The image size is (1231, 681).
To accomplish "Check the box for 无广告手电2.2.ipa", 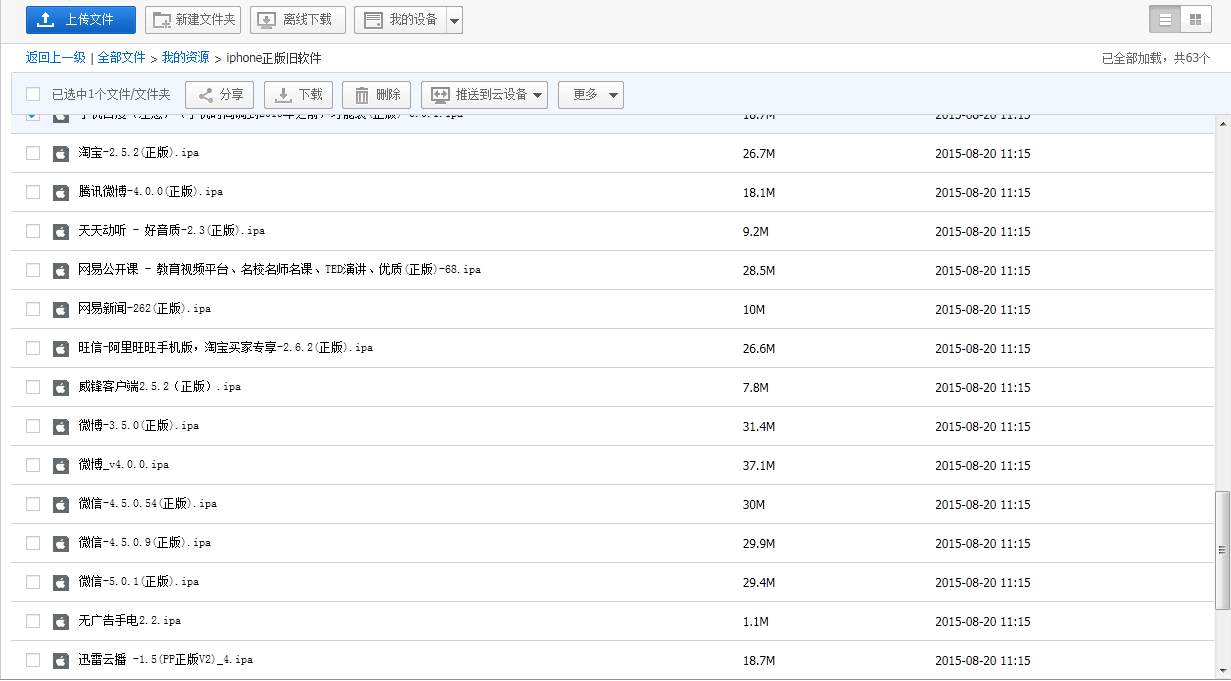I will coord(33,621).
